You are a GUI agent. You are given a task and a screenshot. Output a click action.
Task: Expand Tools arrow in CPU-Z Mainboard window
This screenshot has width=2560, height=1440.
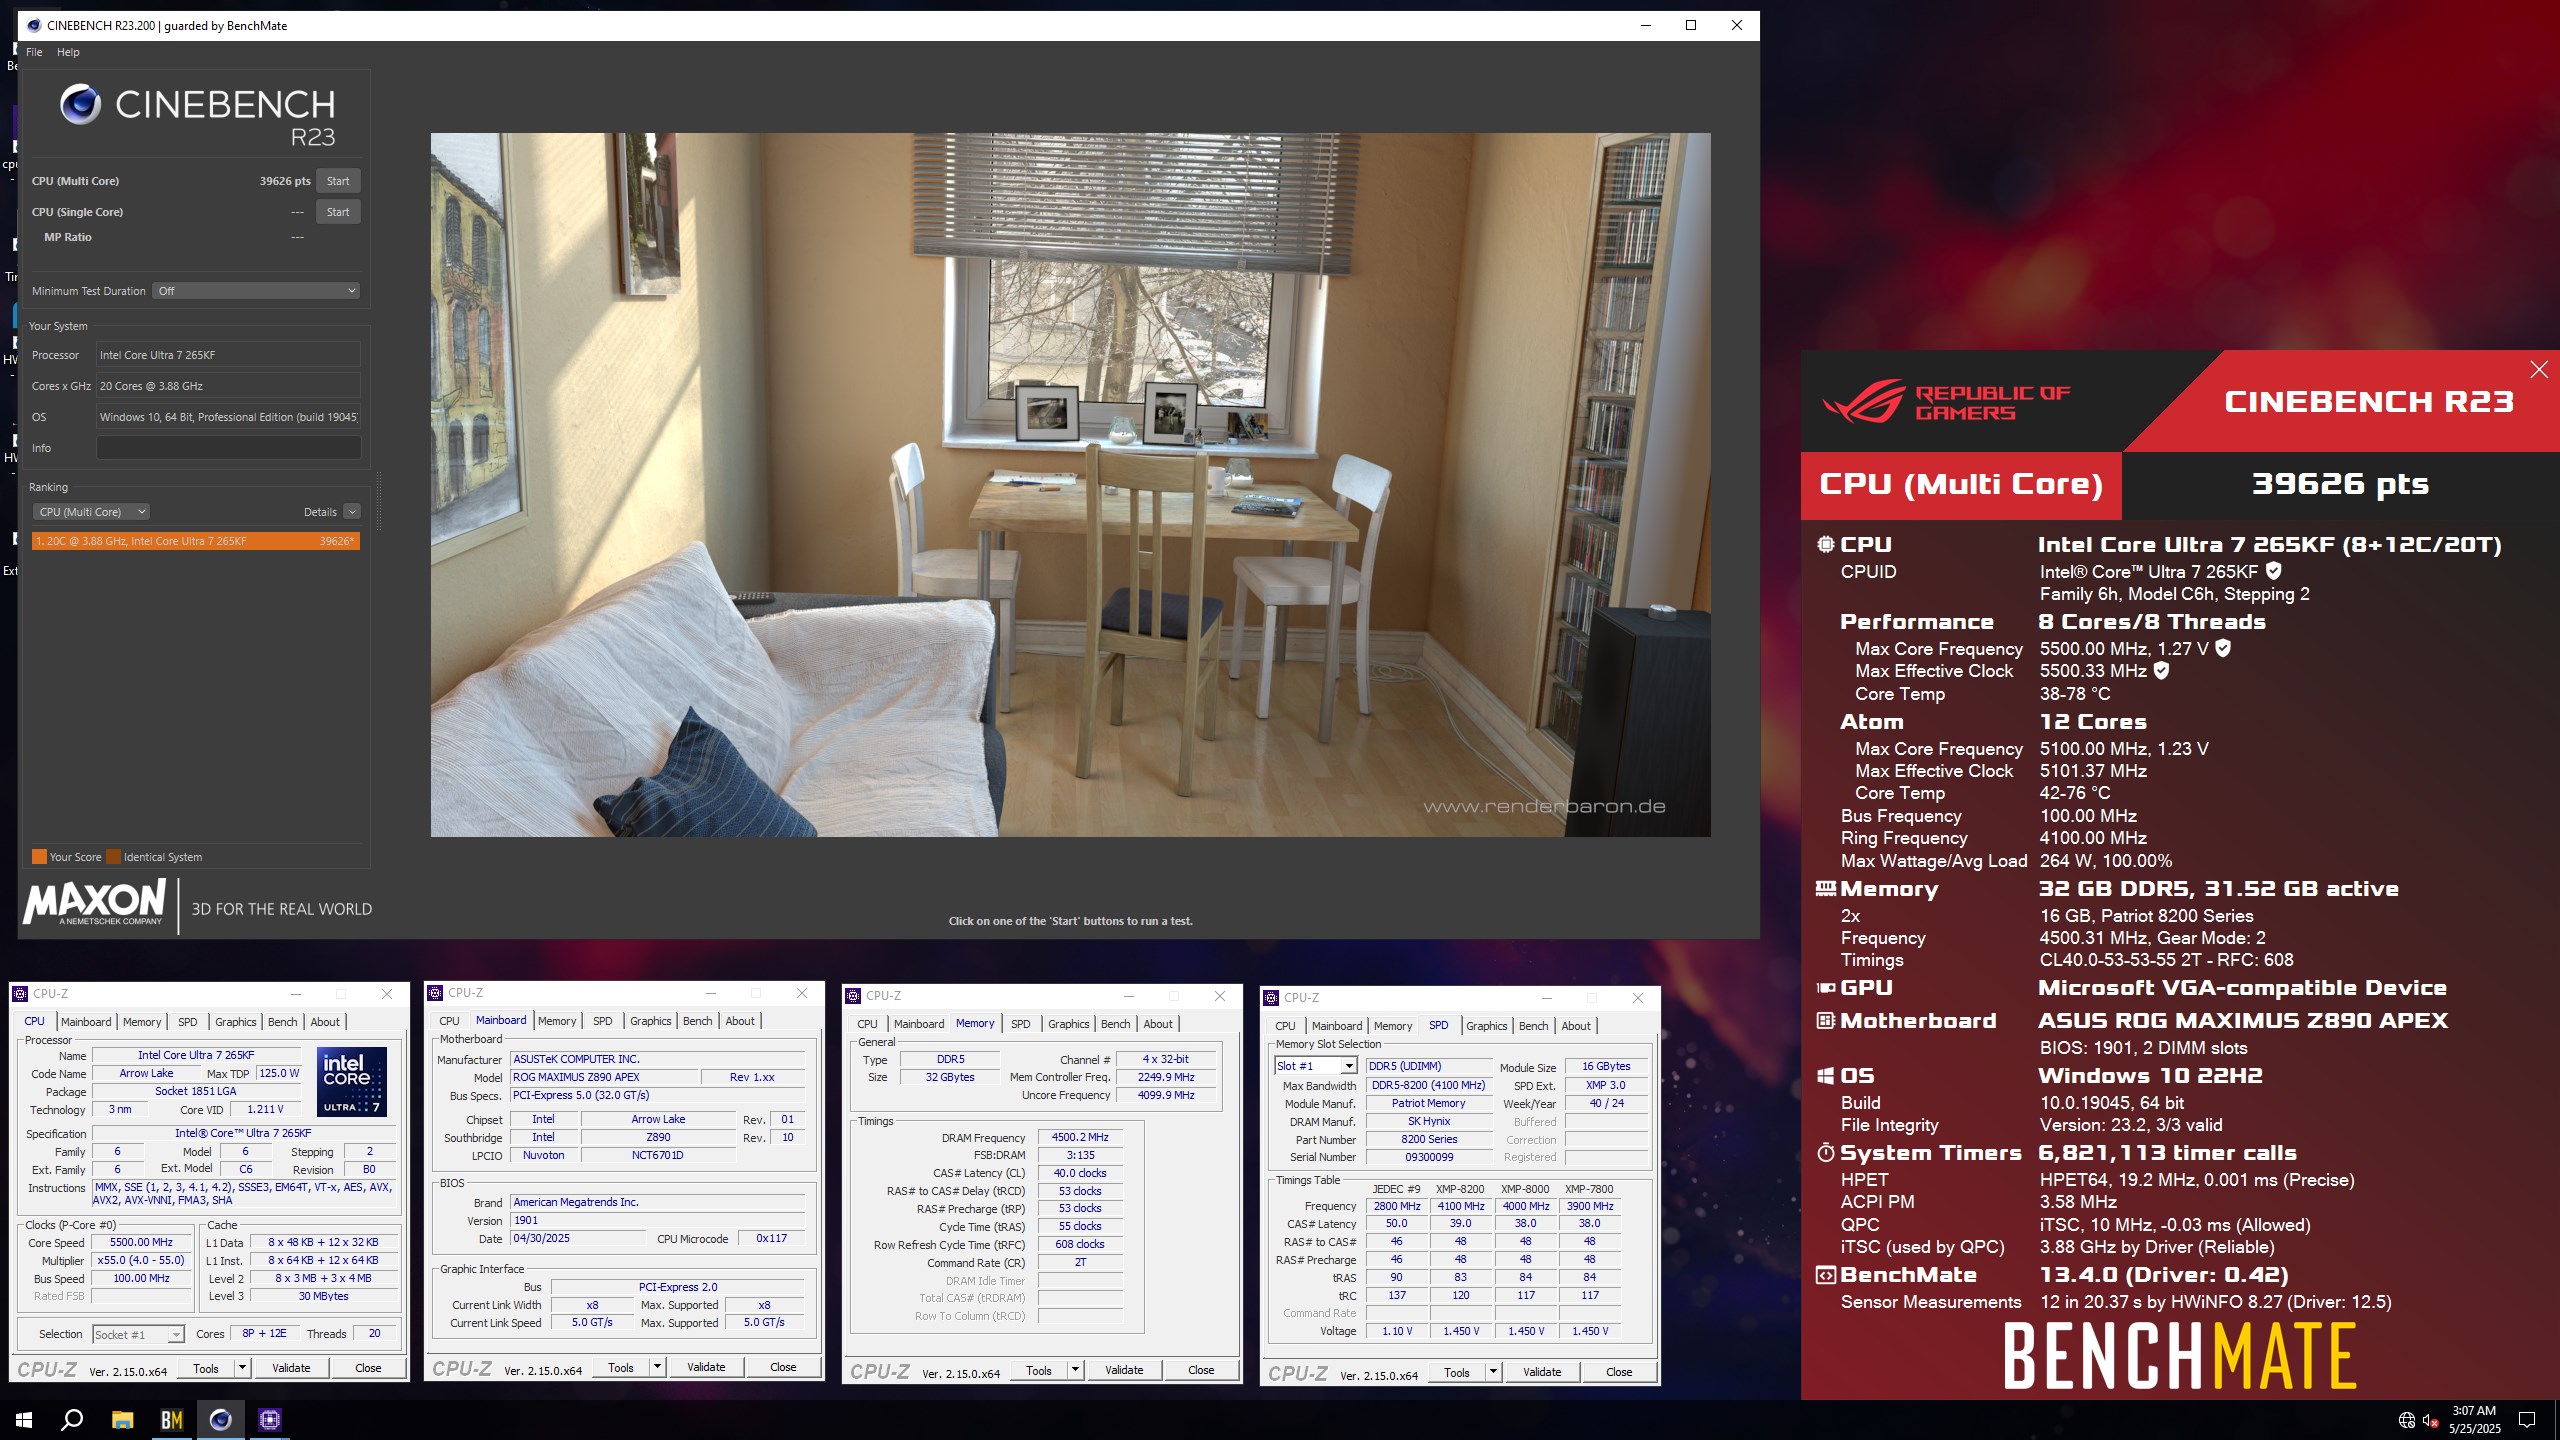(x=657, y=1367)
